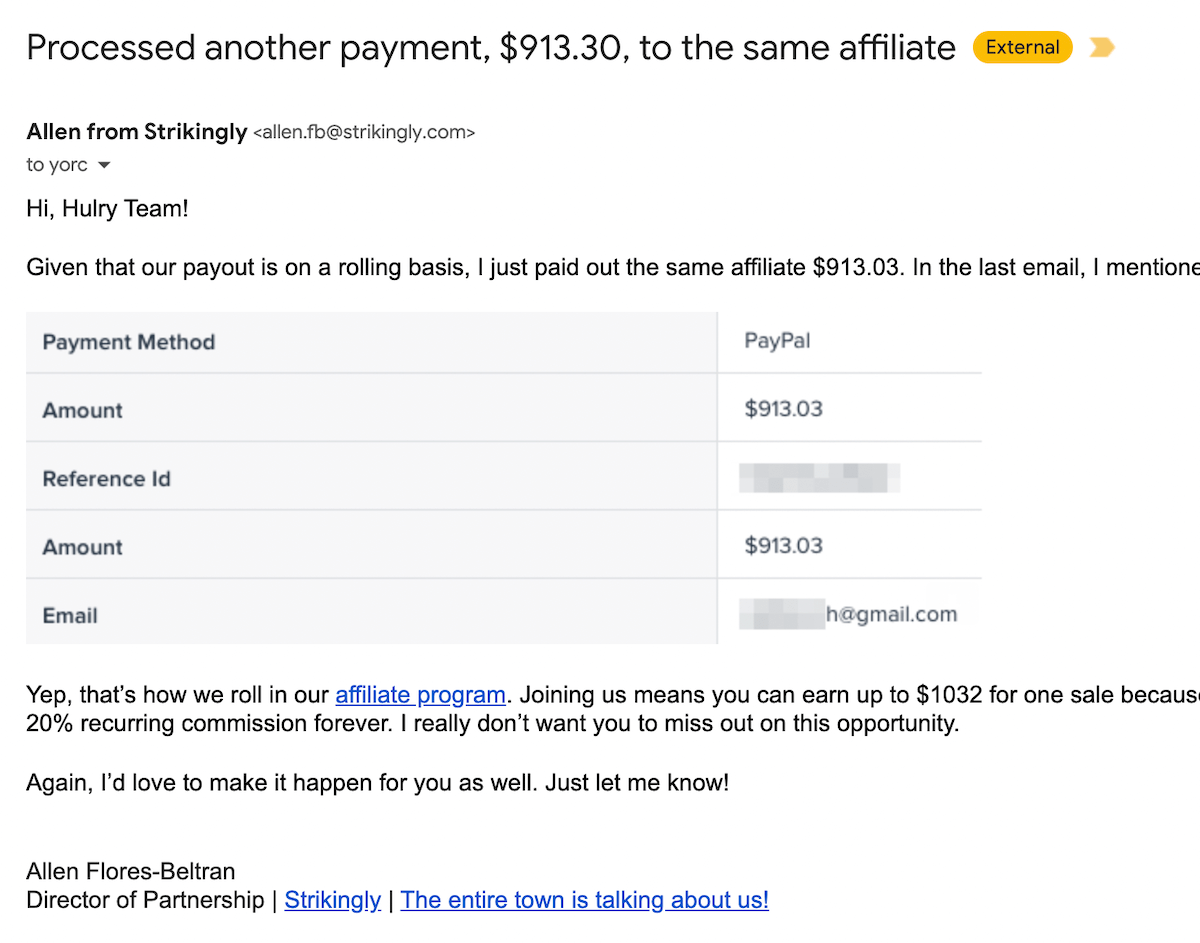Click the Email row label in table
Viewport: 1200px width, 943px height.
pos(70,616)
